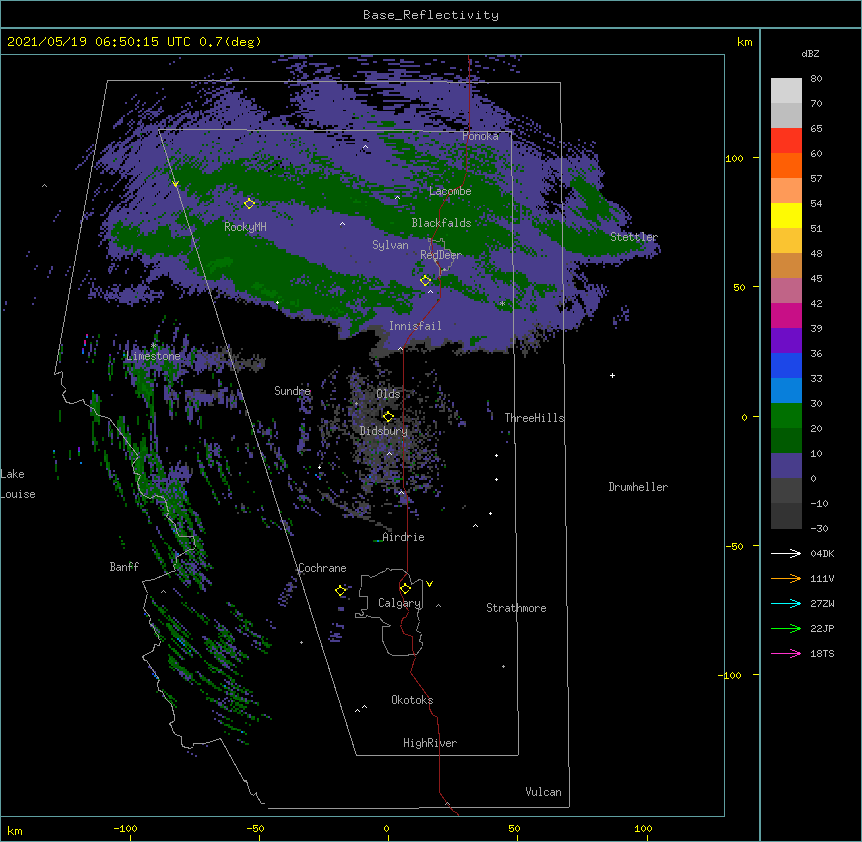Pick the yellow 51-54 dBZ swatch
The width and height of the screenshot is (862, 842).
[x=786, y=215]
